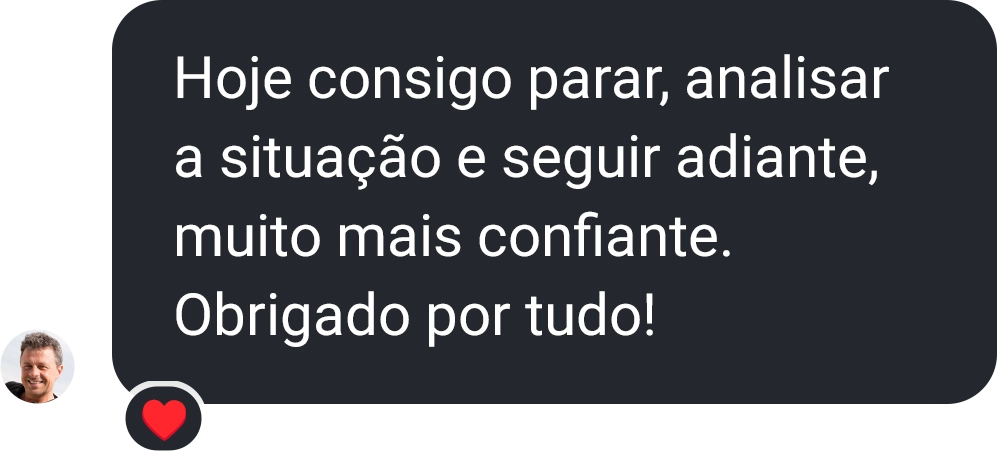Click the word "Obrigado" in the message
This screenshot has height=451, width=997.
291,316
